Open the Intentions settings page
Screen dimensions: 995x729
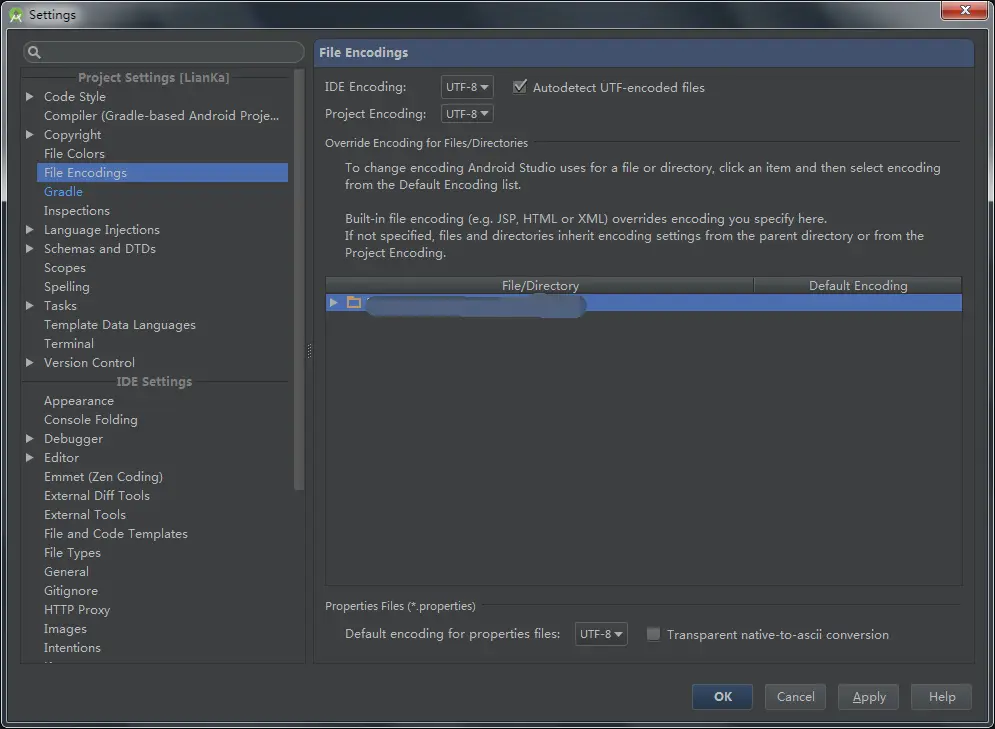[72, 648]
